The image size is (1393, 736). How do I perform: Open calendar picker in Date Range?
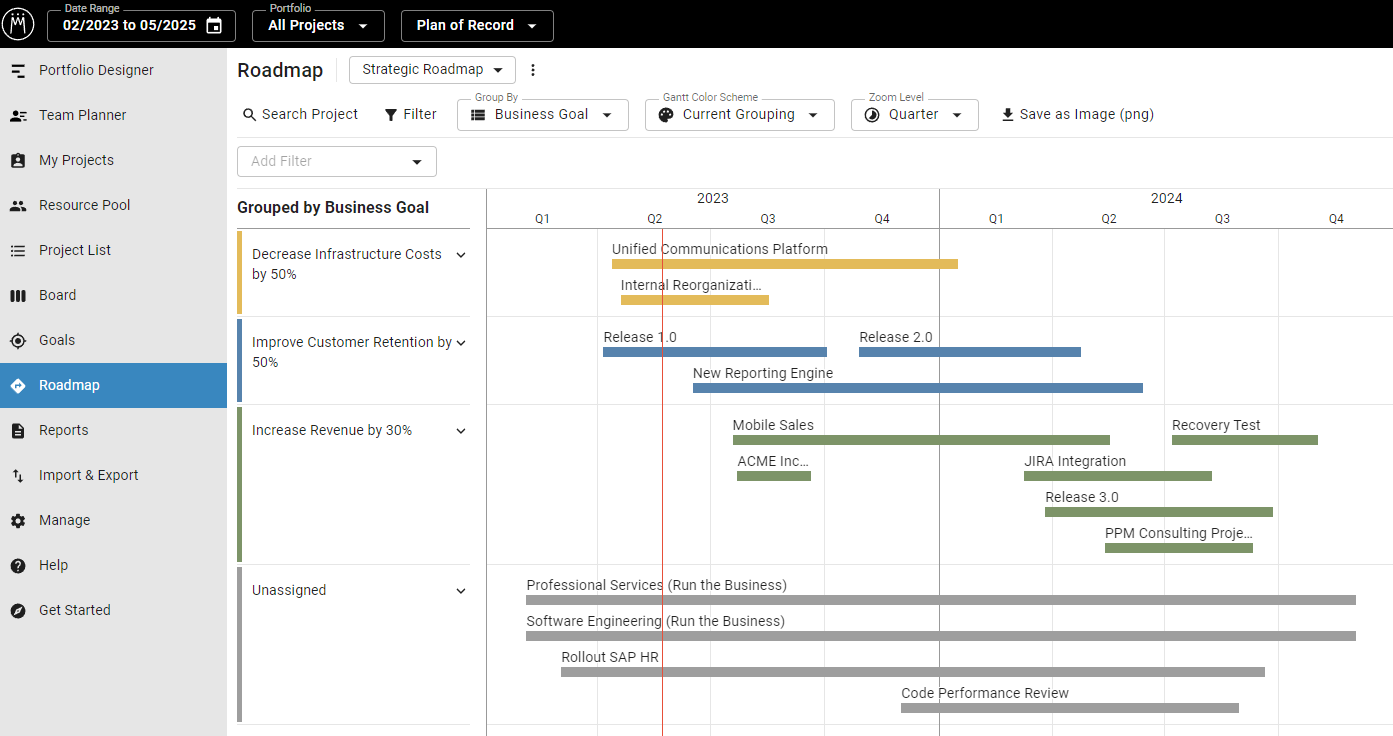click(x=214, y=26)
